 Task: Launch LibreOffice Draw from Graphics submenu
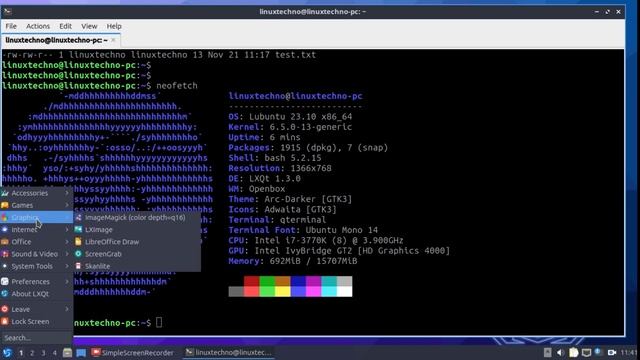tap(137, 242)
